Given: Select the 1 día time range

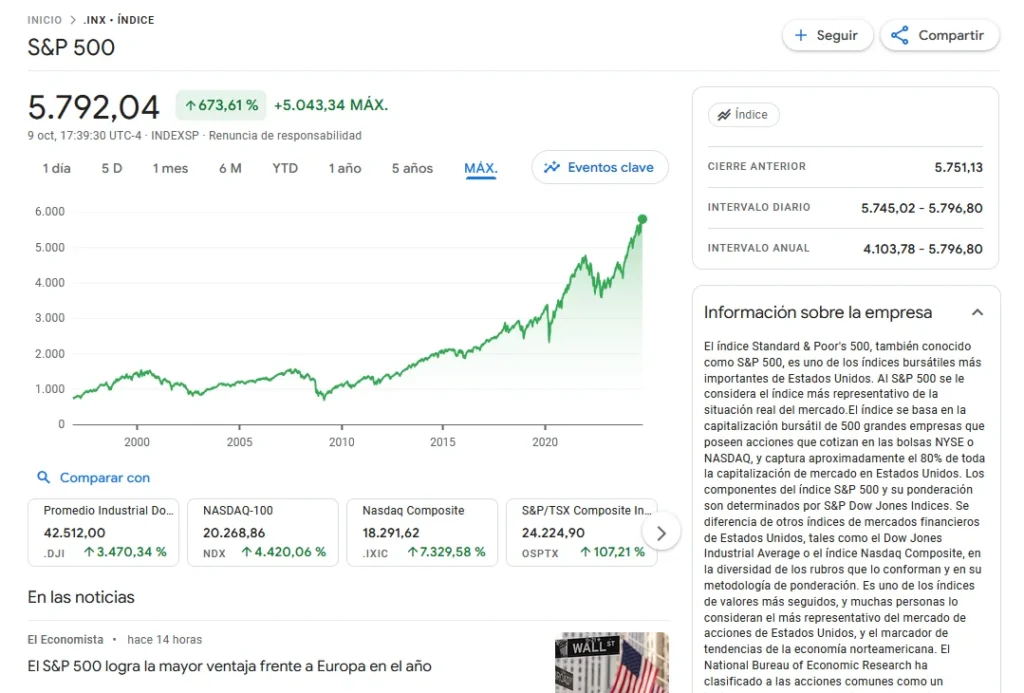Looking at the screenshot, I should [x=56, y=168].
